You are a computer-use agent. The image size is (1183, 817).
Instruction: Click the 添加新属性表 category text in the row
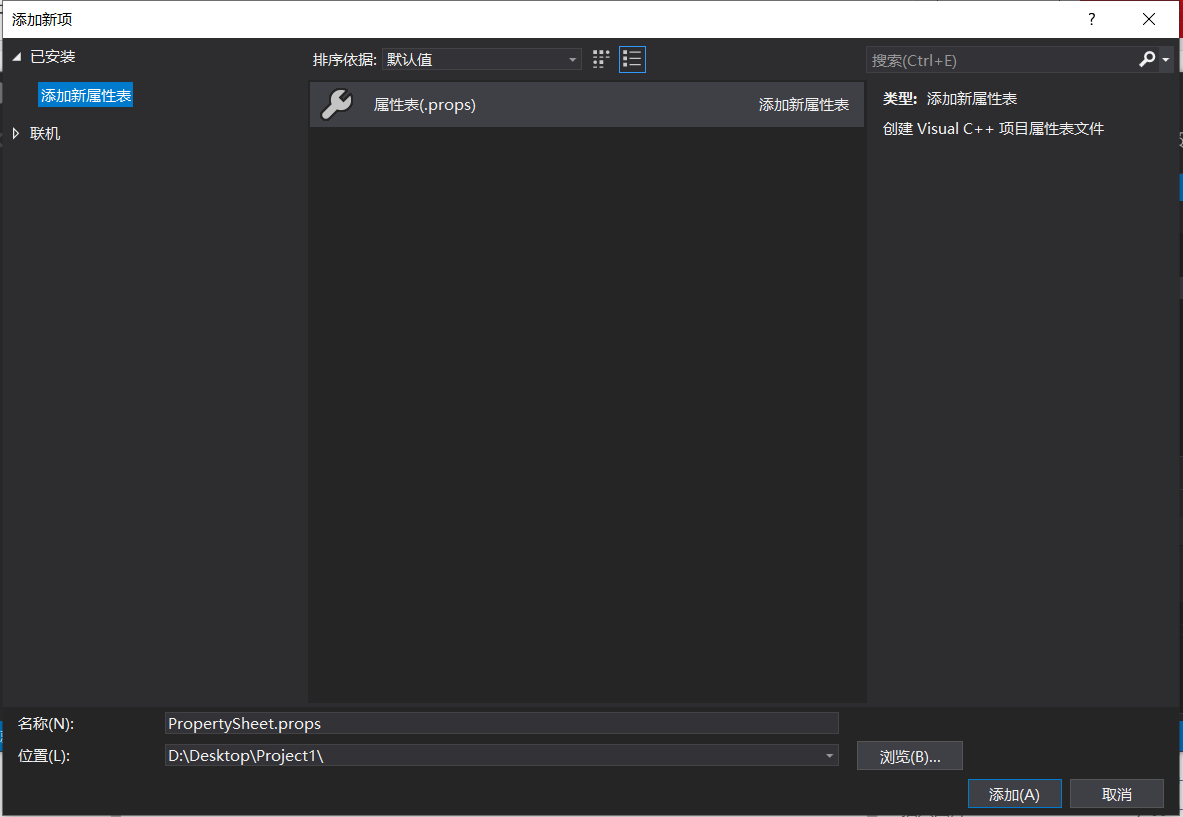pos(804,105)
